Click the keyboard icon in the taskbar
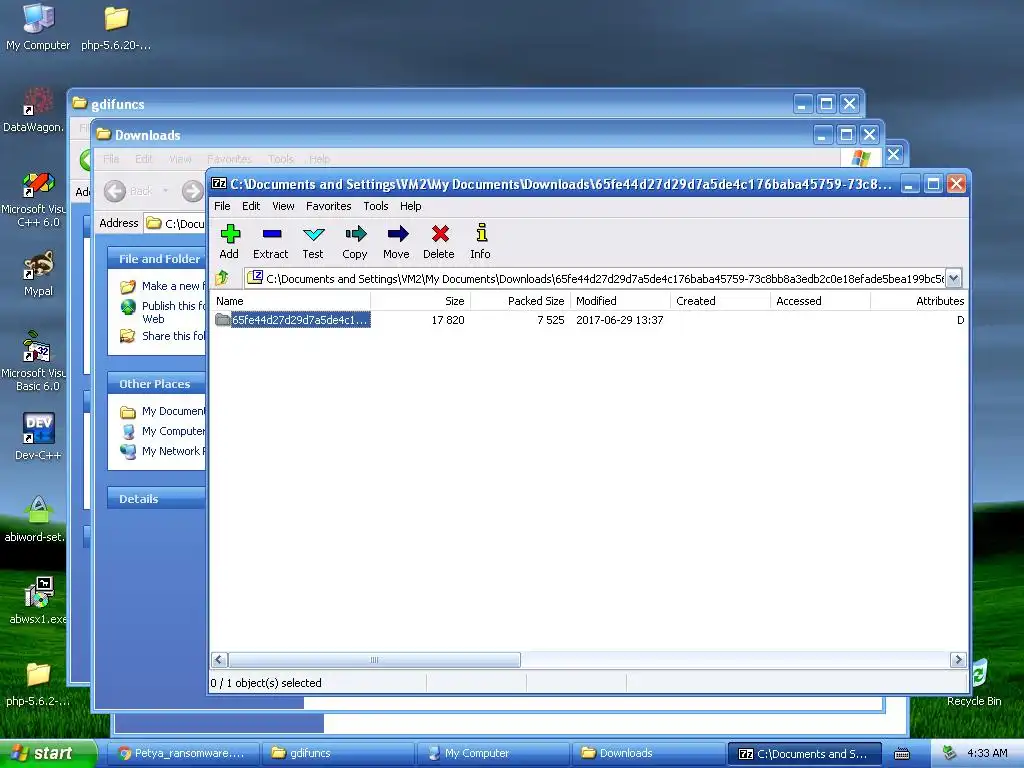 coord(902,754)
